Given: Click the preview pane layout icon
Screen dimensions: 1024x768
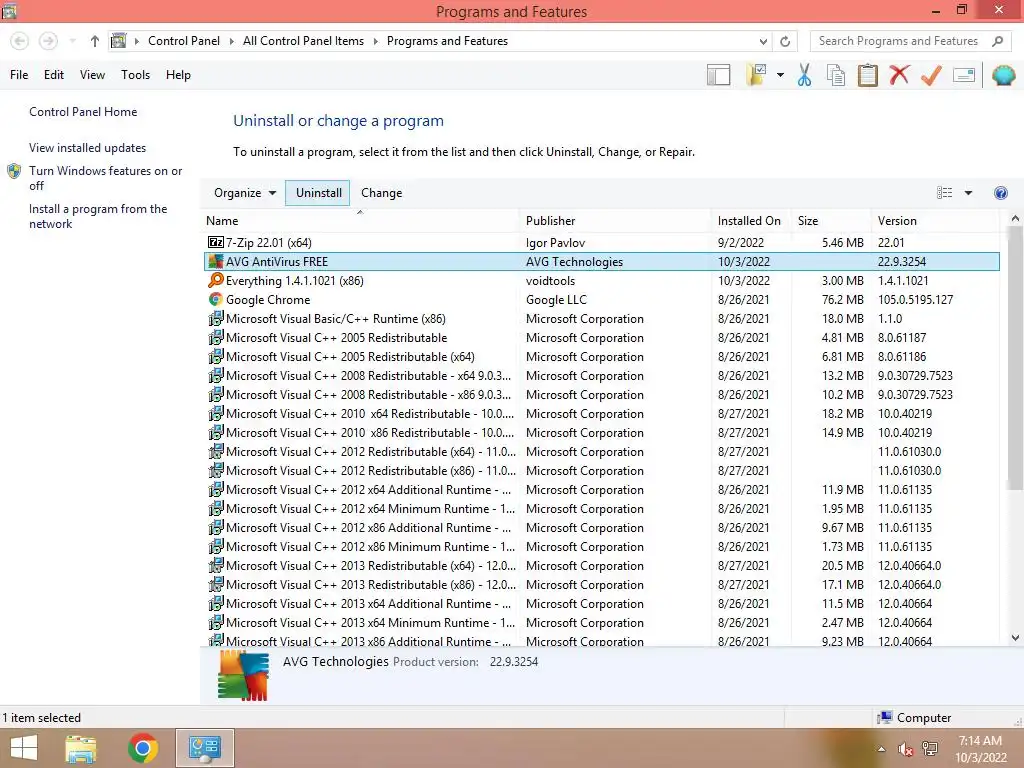Looking at the screenshot, I should click(x=718, y=75).
